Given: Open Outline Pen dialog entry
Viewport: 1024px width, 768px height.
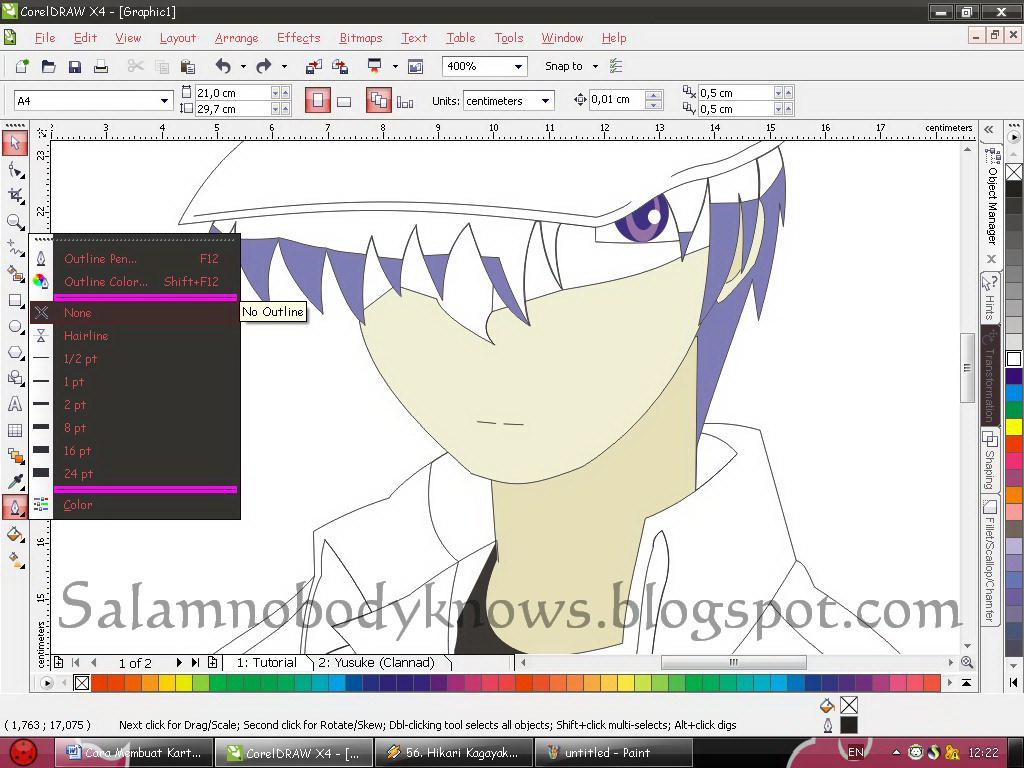Looking at the screenshot, I should click(135, 259).
